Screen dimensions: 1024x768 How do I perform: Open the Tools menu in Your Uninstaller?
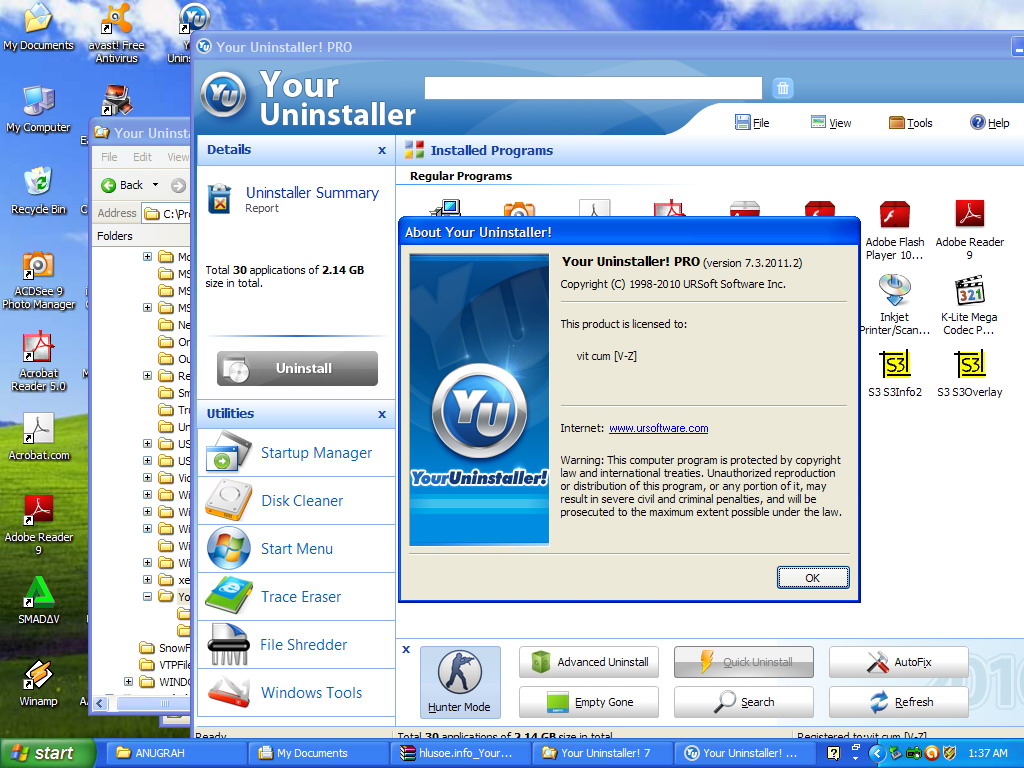(910, 123)
